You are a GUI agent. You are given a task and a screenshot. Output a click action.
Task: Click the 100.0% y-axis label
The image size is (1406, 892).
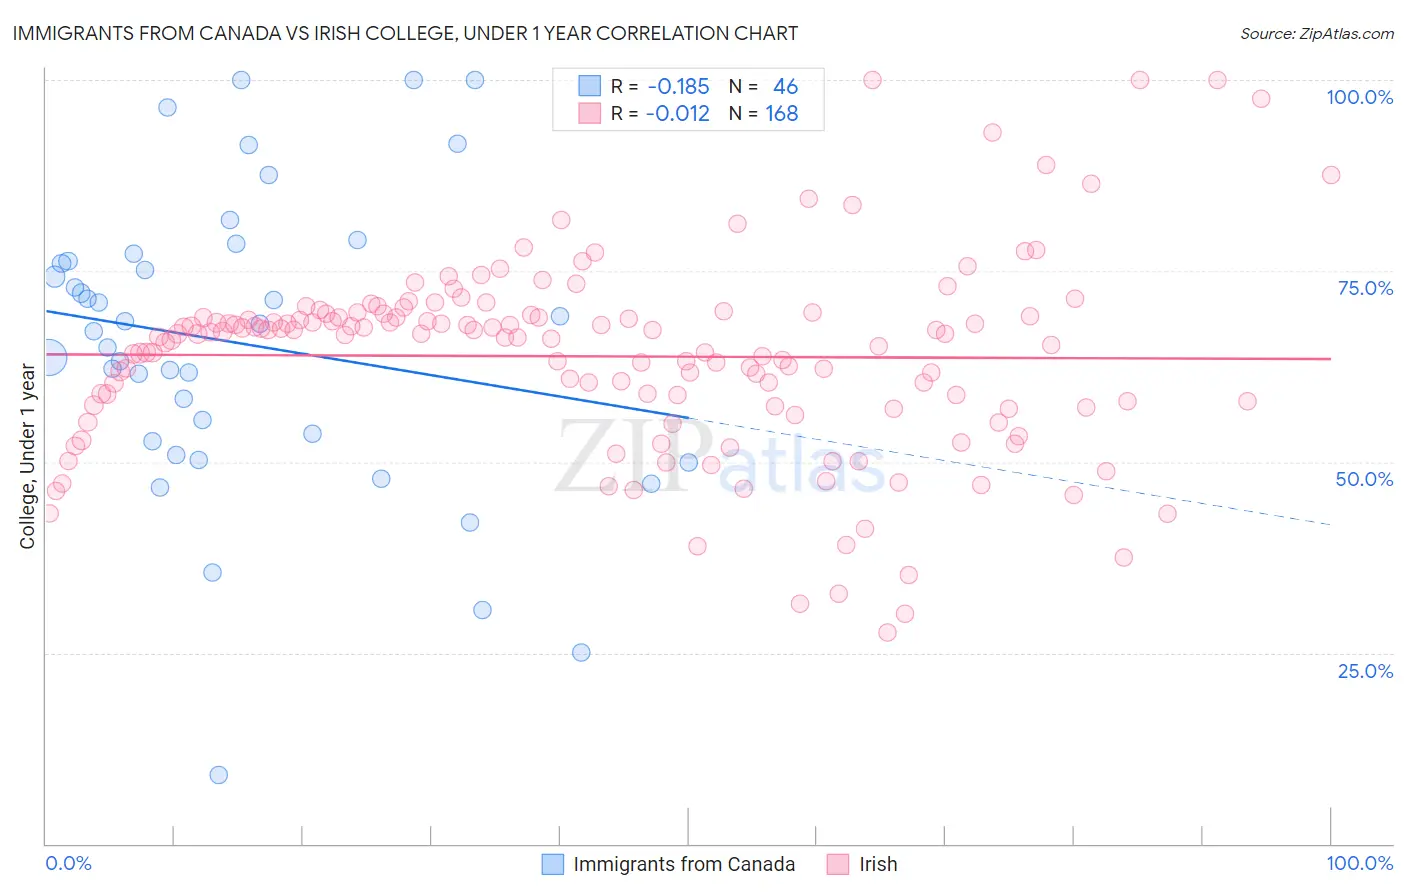coord(1359,97)
